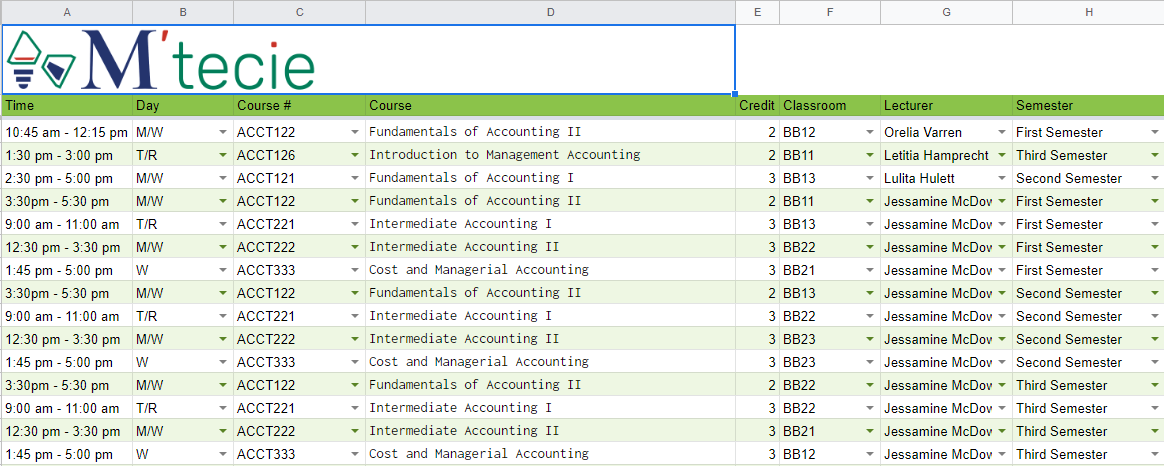Open semester dropdown in Letitia Hamprecht row

click(x=1154, y=156)
